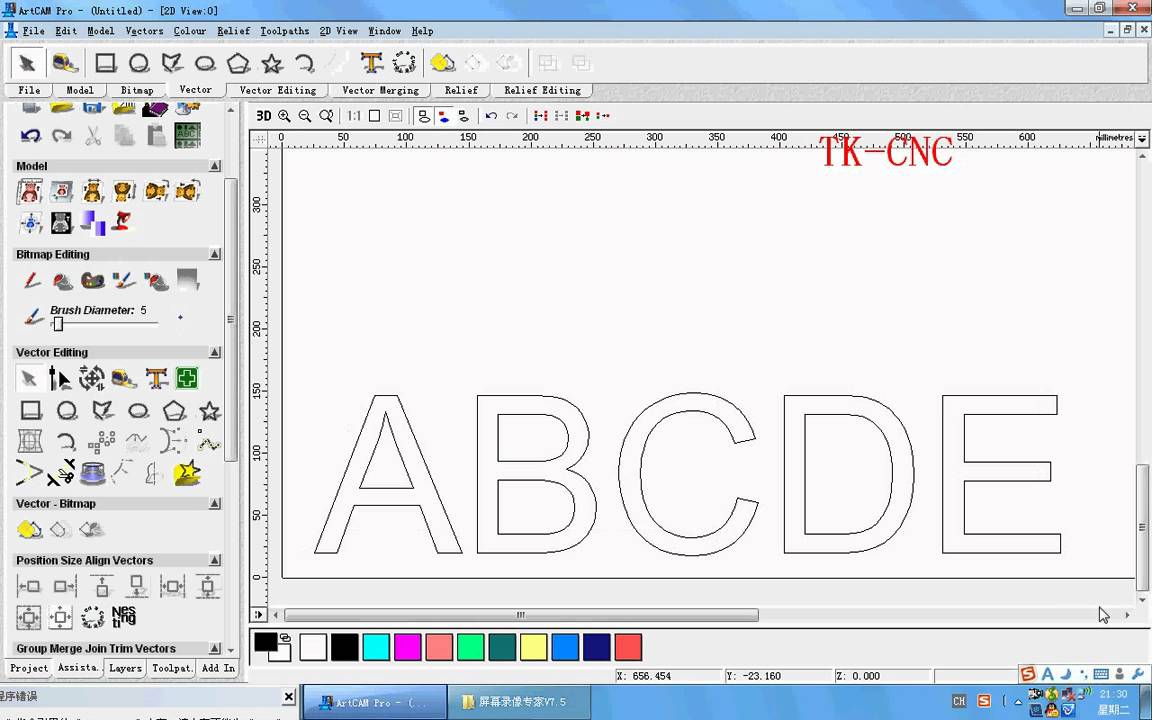Switch to the Relief Editing tab

coord(542,90)
